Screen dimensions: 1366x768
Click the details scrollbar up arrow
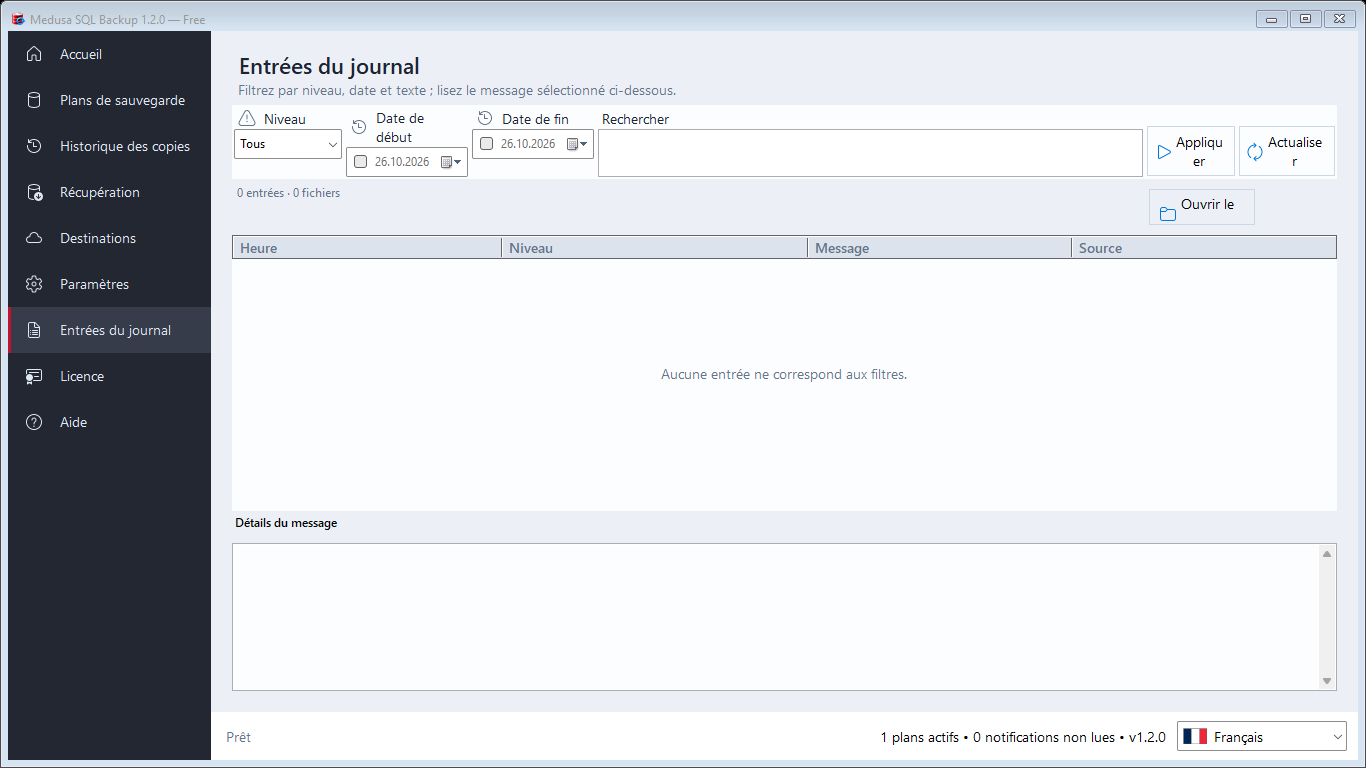tap(1327, 553)
